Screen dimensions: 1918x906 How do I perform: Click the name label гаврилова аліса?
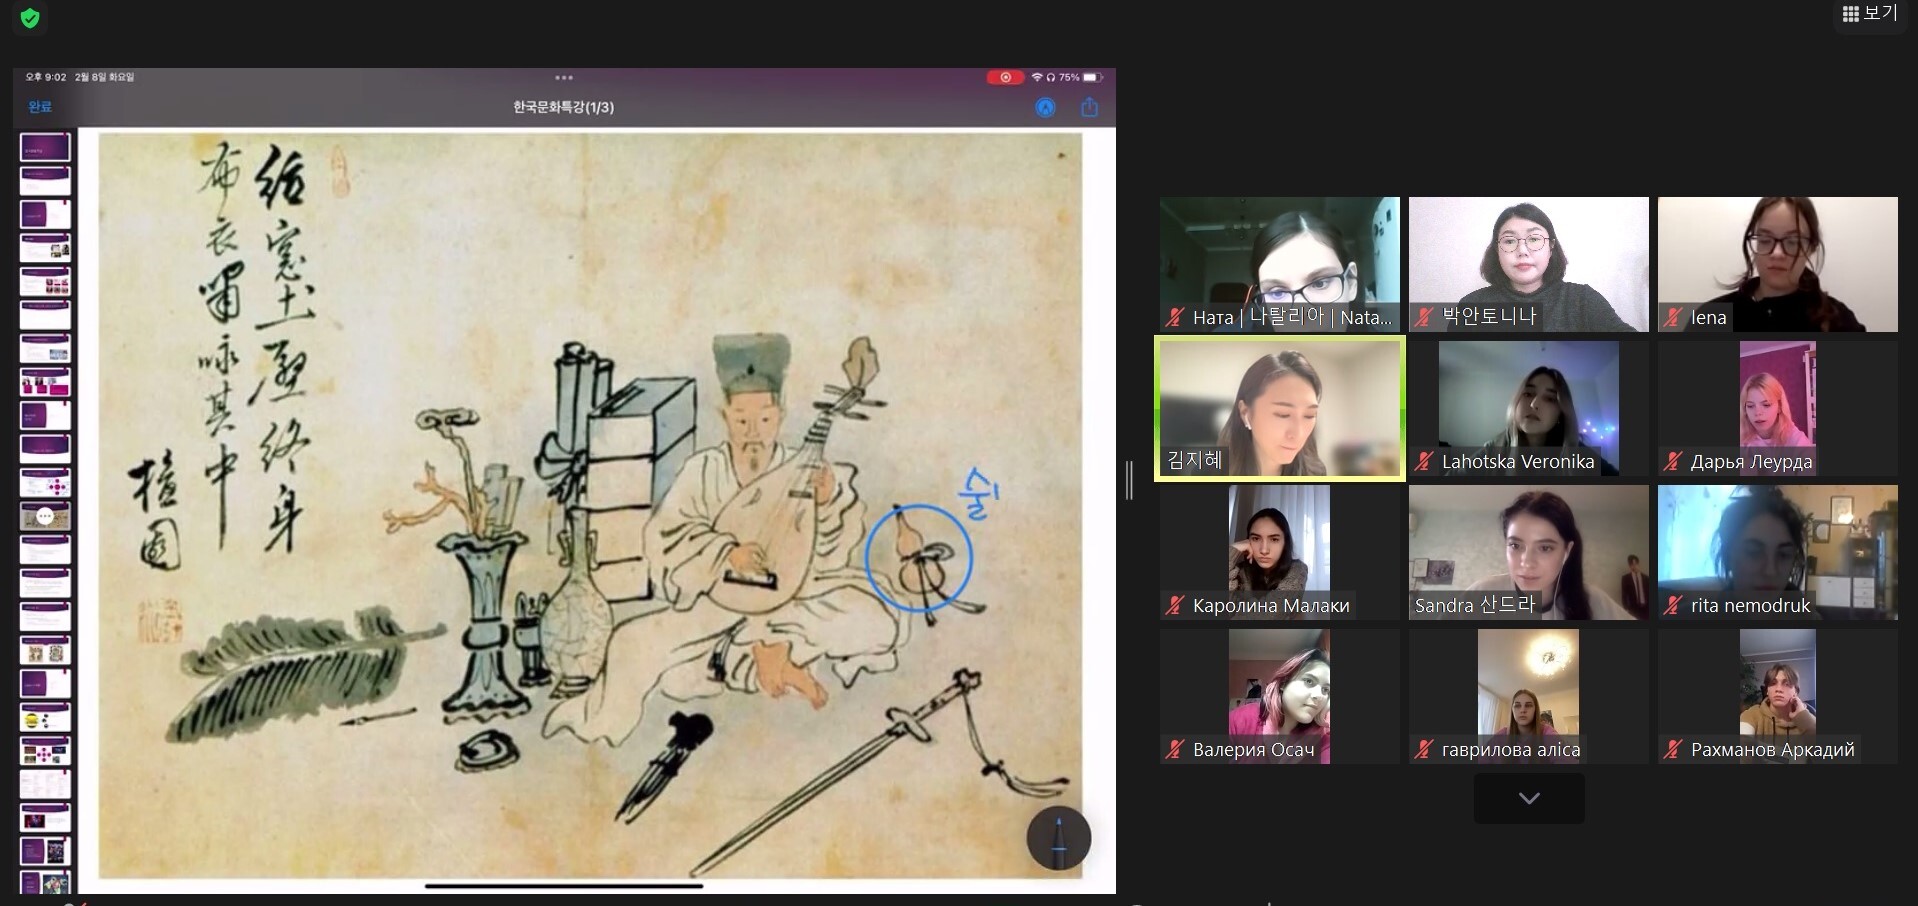tap(1511, 750)
